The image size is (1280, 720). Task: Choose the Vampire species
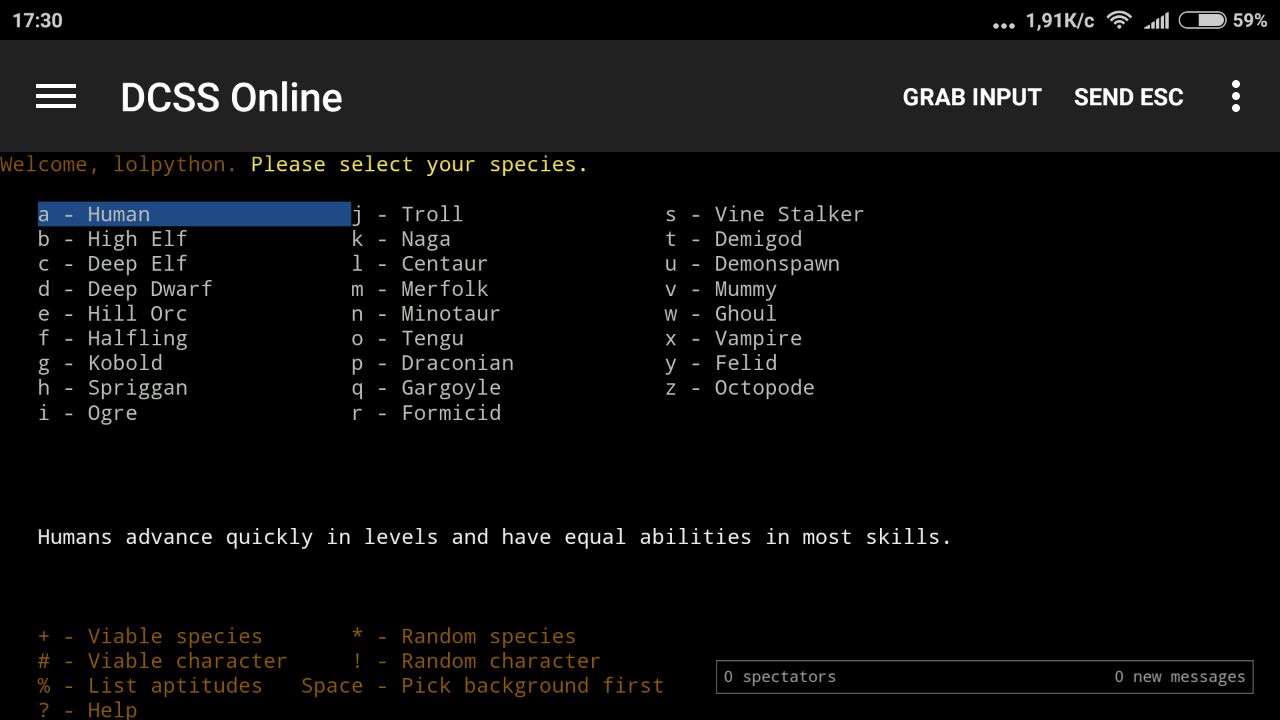point(734,338)
